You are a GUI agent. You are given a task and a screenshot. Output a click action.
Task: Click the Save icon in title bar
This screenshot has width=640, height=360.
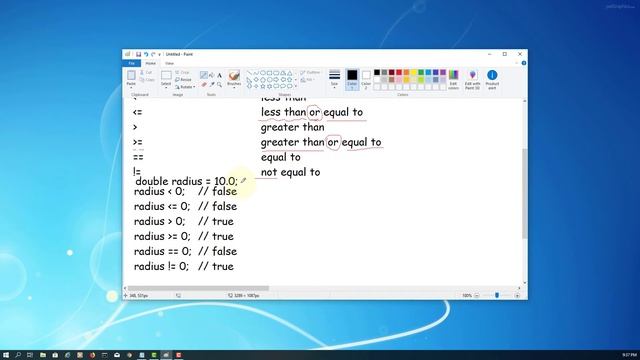point(138,54)
